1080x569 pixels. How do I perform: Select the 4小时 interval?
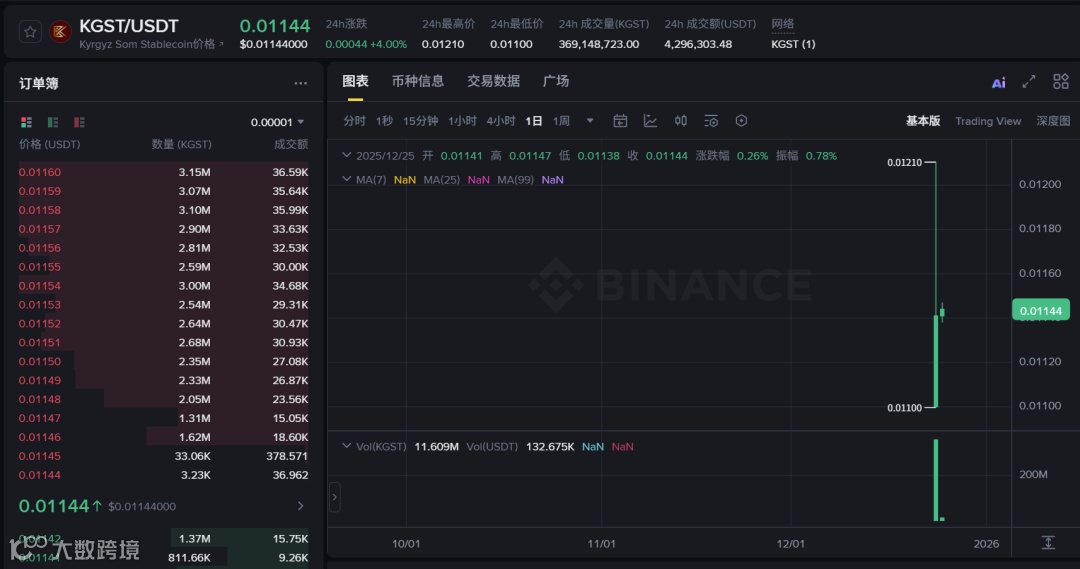pyautogui.click(x=501, y=121)
